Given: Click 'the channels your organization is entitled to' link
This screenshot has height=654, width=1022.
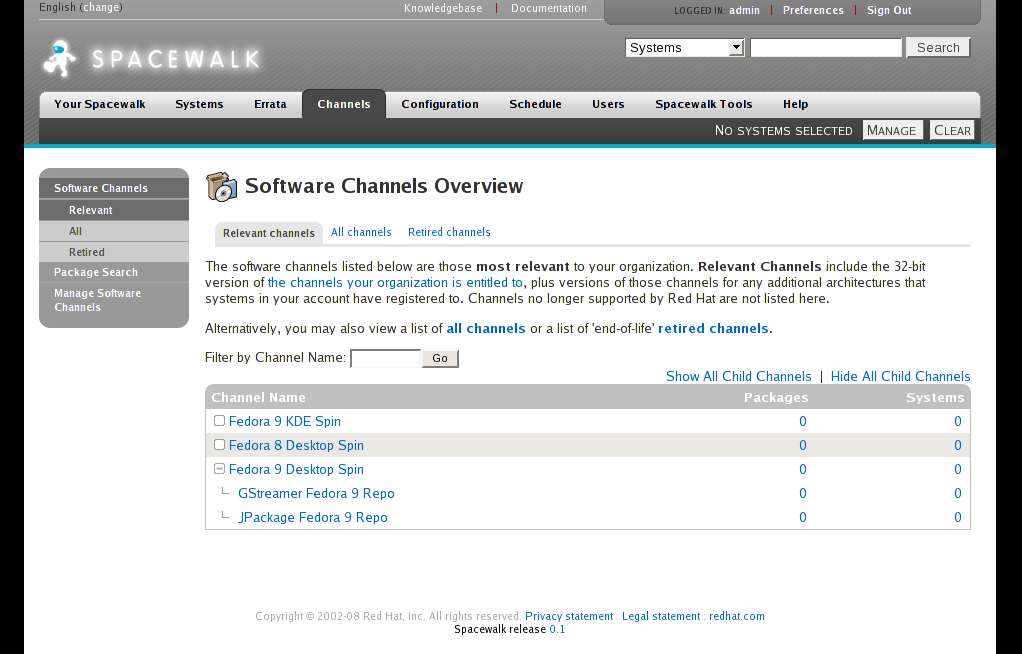Looking at the screenshot, I should point(395,282).
